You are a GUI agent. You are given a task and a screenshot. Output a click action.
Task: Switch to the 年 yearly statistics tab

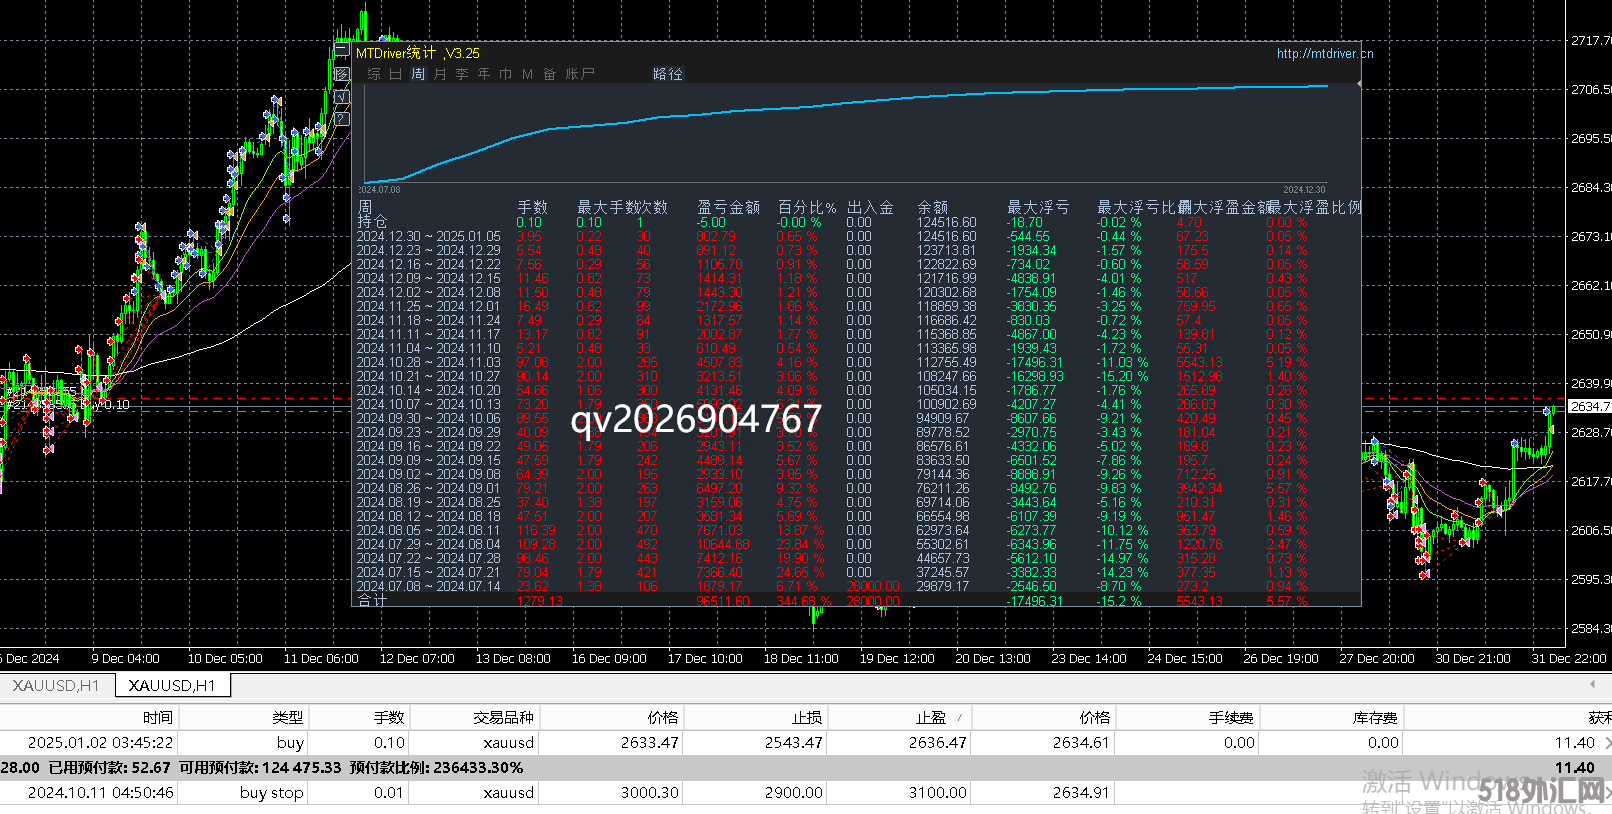click(x=484, y=74)
